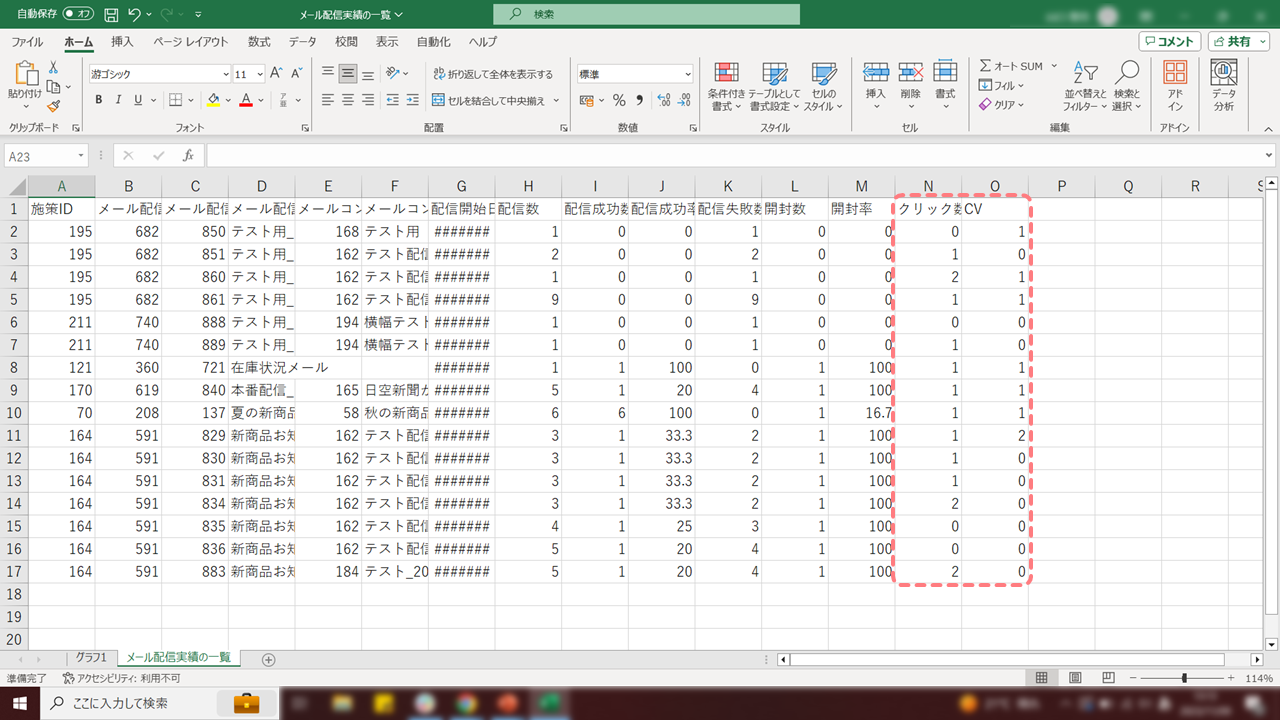Screen dimensions: 1280x720
Task: Select the column N header
Action: (928, 186)
